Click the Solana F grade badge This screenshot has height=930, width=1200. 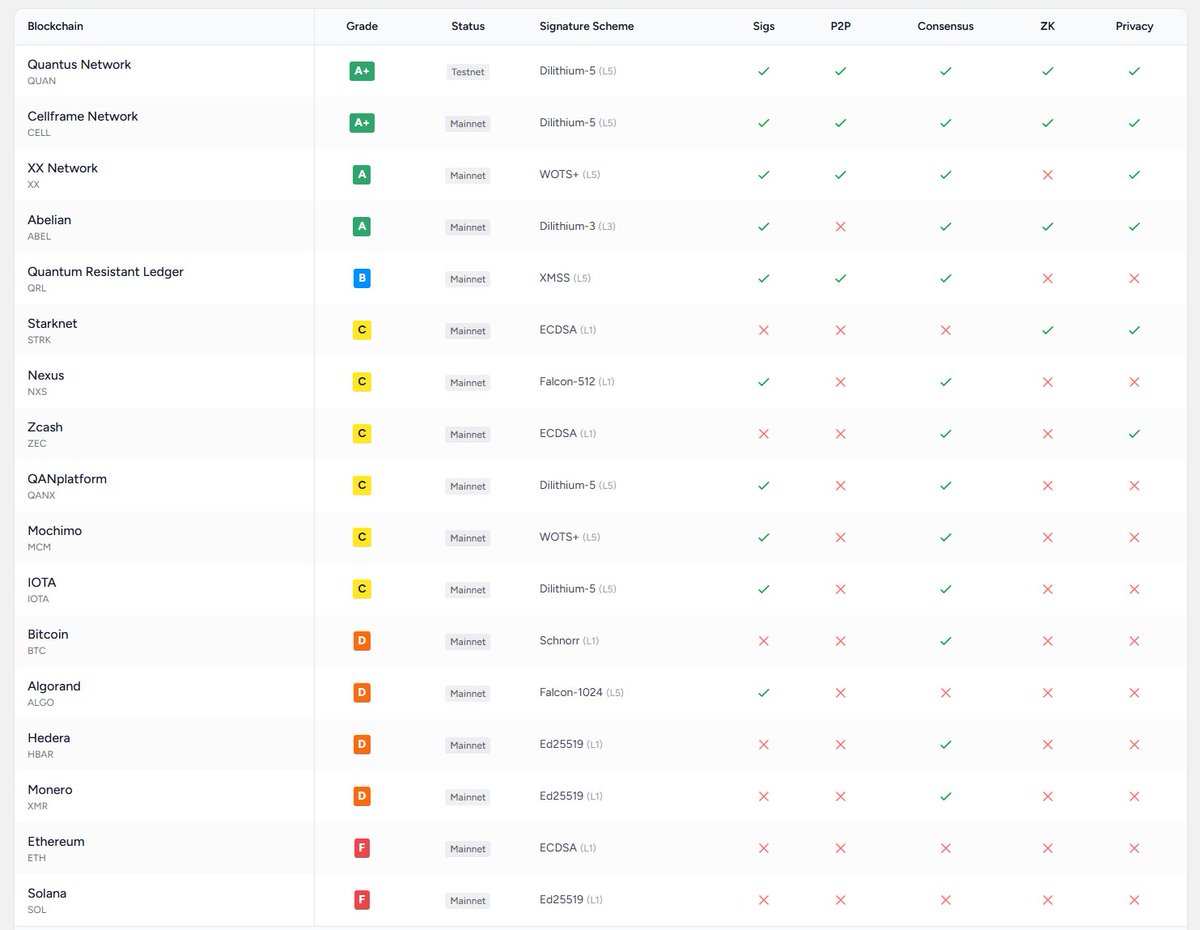click(362, 900)
